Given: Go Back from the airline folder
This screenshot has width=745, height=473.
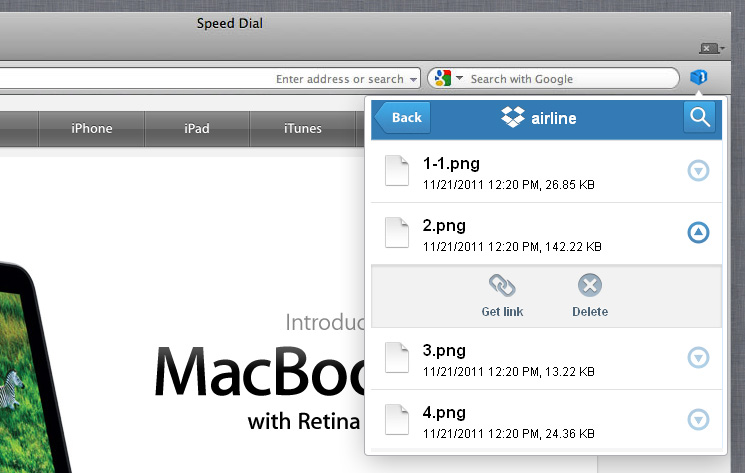Looking at the screenshot, I should pos(403,117).
